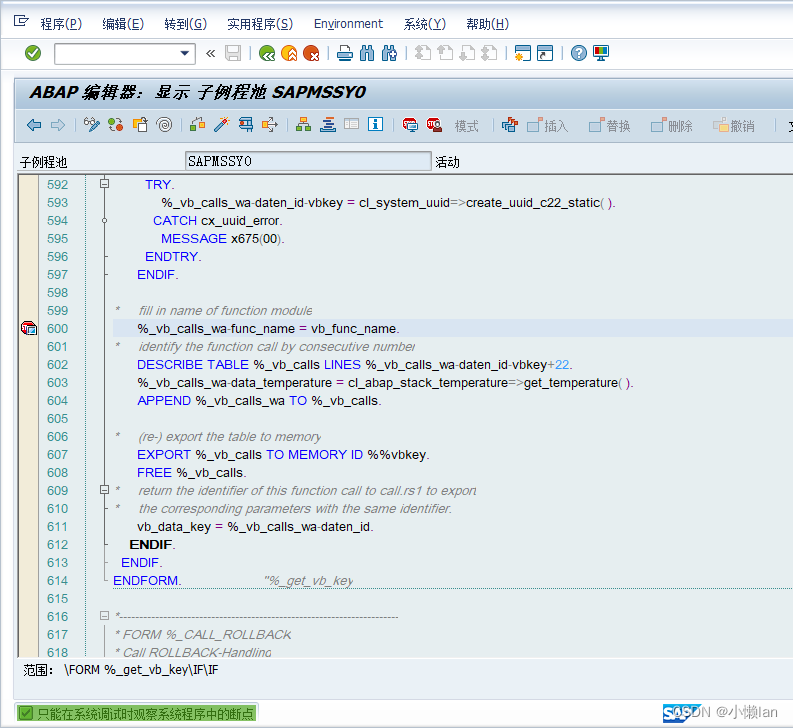Image resolution: width=793 pixels, height=728 pixels.
Task: Click the grey forward arrow in editor toolbar
Action: (x=58, y=125)
